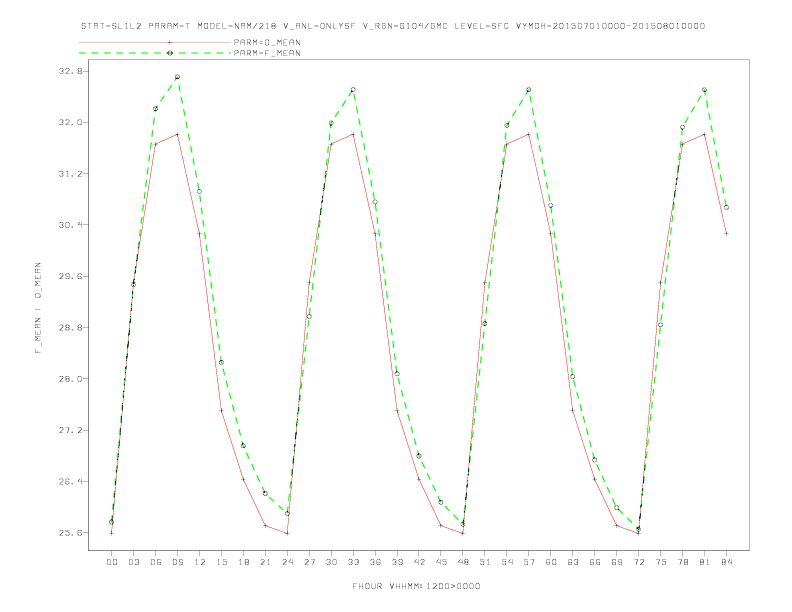Click the x-axis tick label 03

[133, 562]
